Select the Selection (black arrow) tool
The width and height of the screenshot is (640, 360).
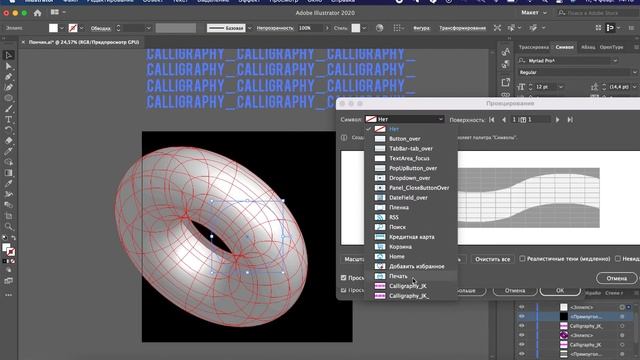[x=9, y=55]
